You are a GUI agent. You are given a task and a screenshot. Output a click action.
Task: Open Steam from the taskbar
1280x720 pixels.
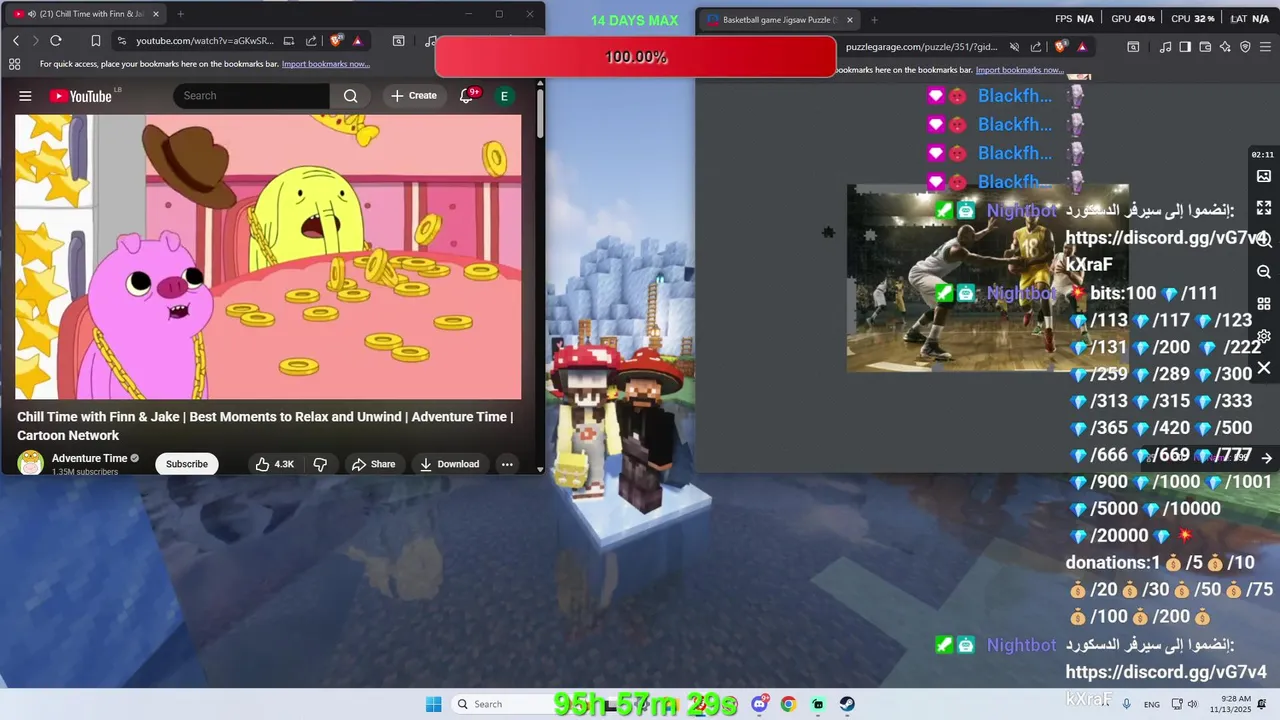pos(847,704)
